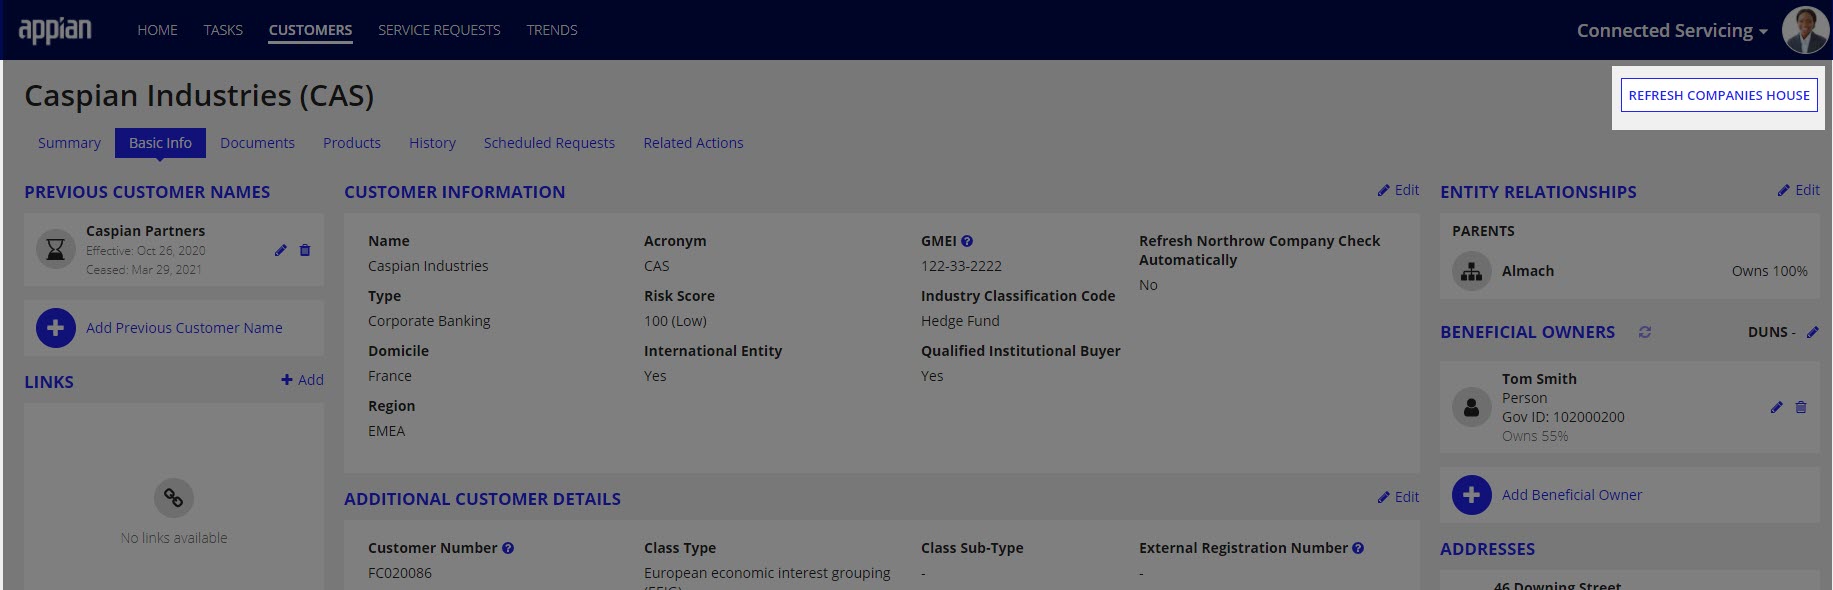Click Refresh Companies House button
The height and width of the screenshot is (590, 1833).
(1718, 95)
